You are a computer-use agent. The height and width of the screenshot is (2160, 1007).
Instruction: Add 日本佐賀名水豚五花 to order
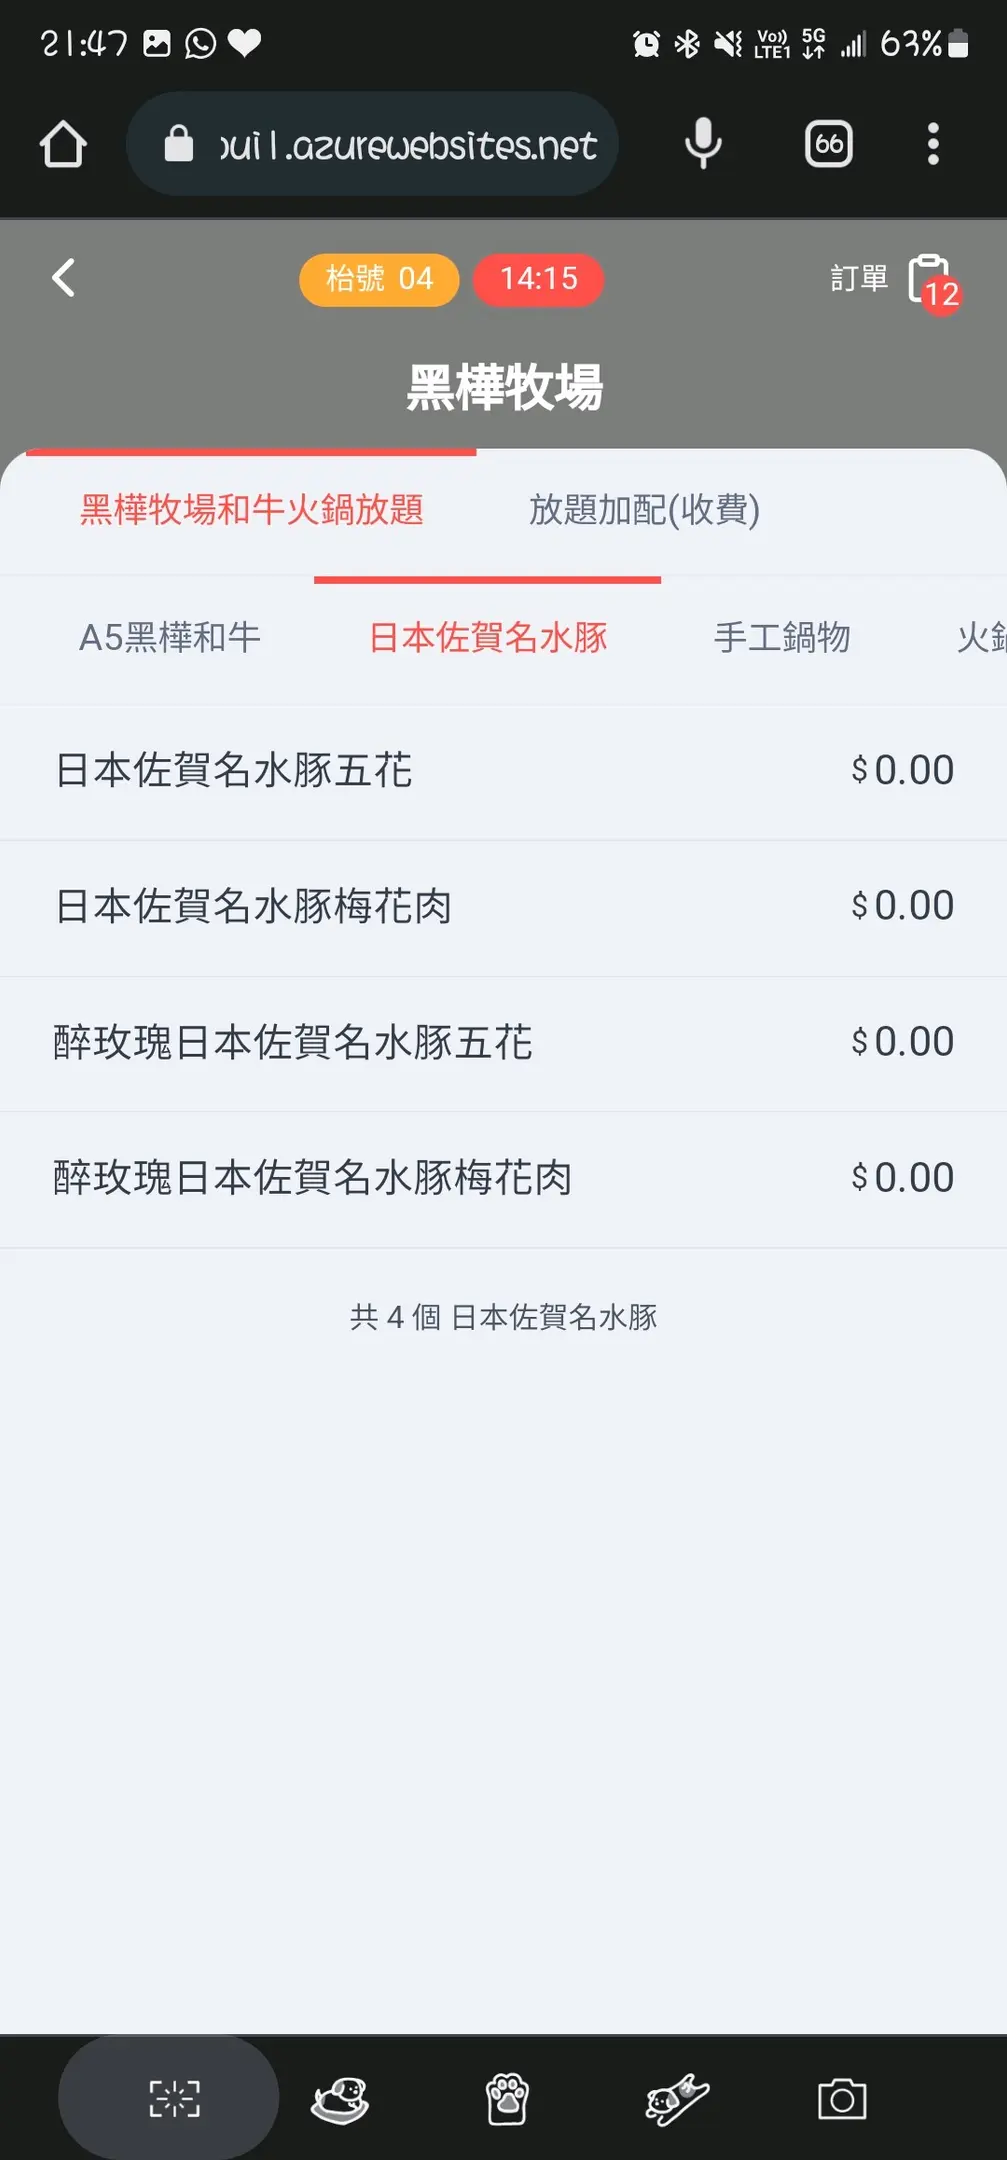503,771
